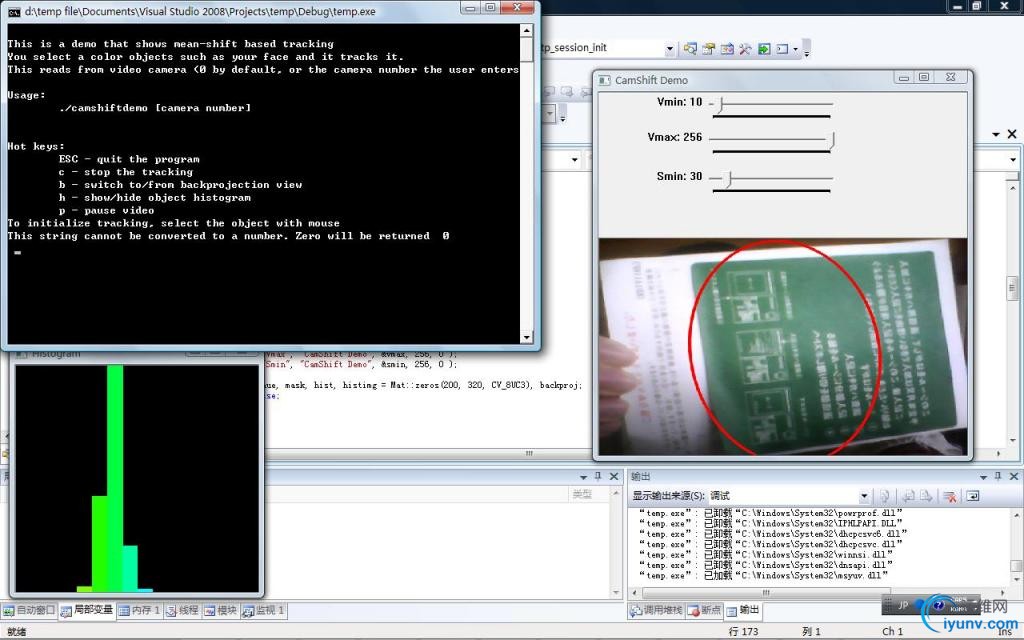Screen dimensions: 1024x640
Task: Clear all output icon with red X
Action: (950, 496)
